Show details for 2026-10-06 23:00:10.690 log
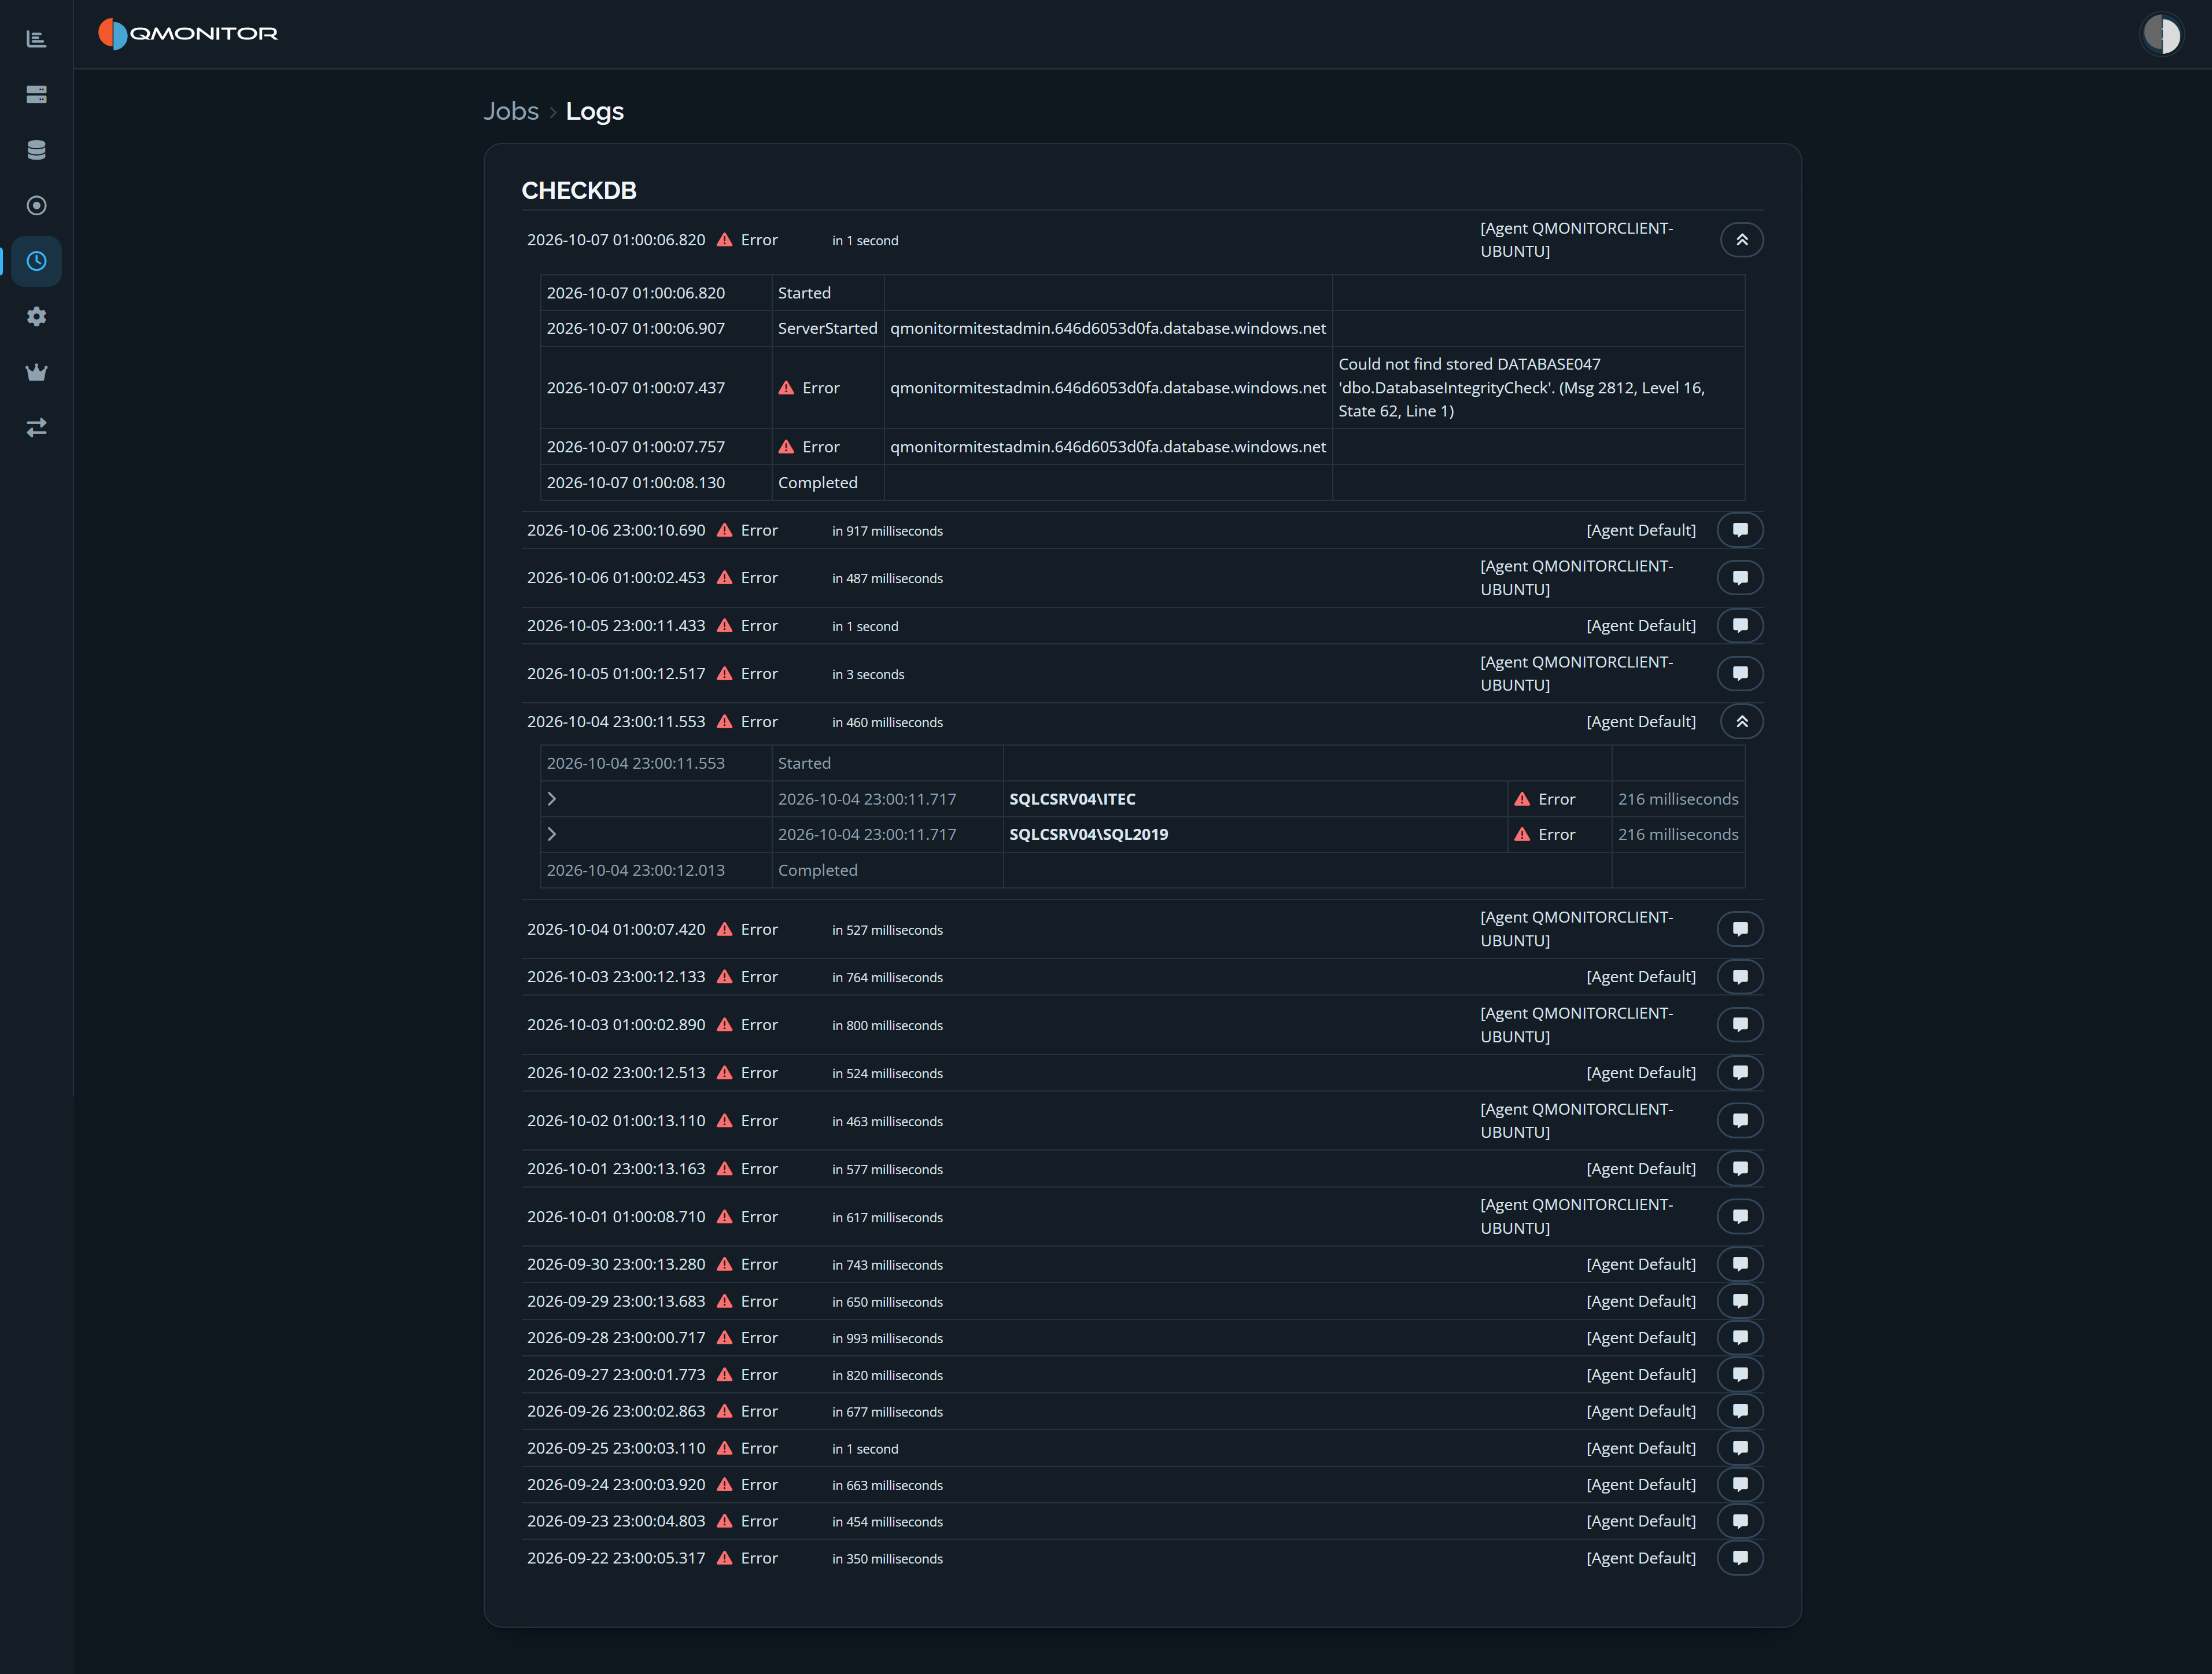 [x=1740, y=530]
